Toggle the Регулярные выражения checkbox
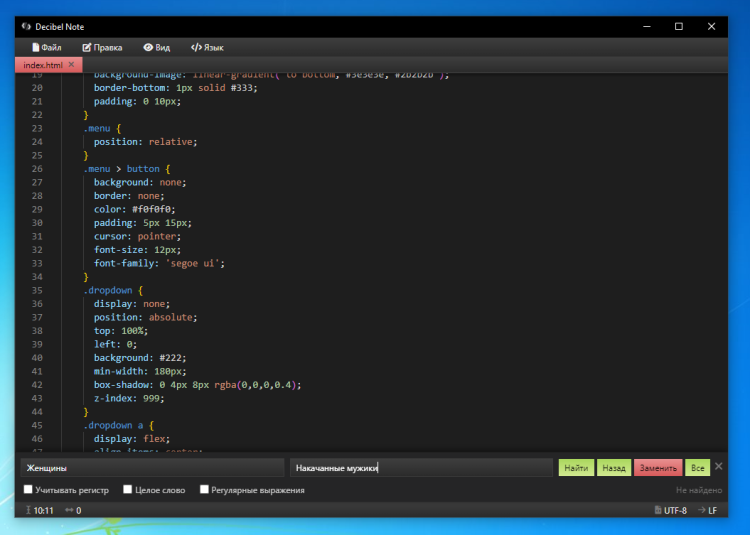Image resolution: width=750 pixels, height=535 pixels. (x=205, y=490)
